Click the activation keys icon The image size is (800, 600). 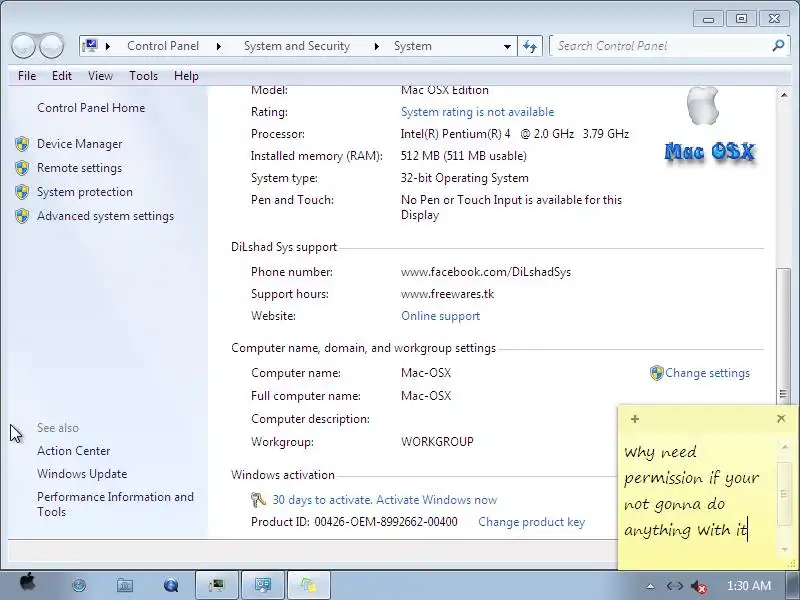click(258, 499)
